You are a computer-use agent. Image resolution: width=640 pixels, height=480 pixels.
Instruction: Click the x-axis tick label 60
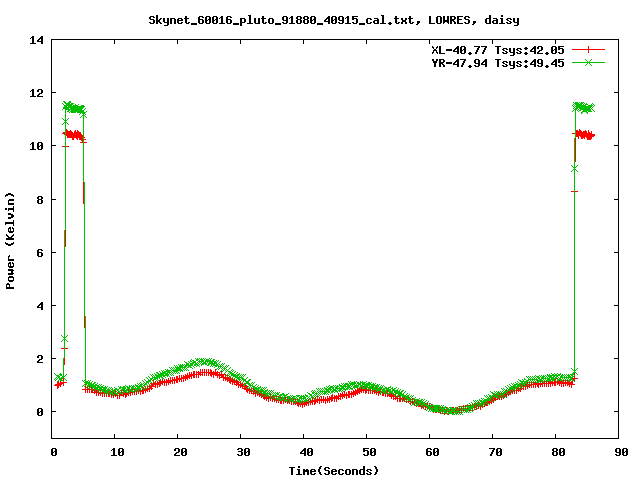(432, 452)
